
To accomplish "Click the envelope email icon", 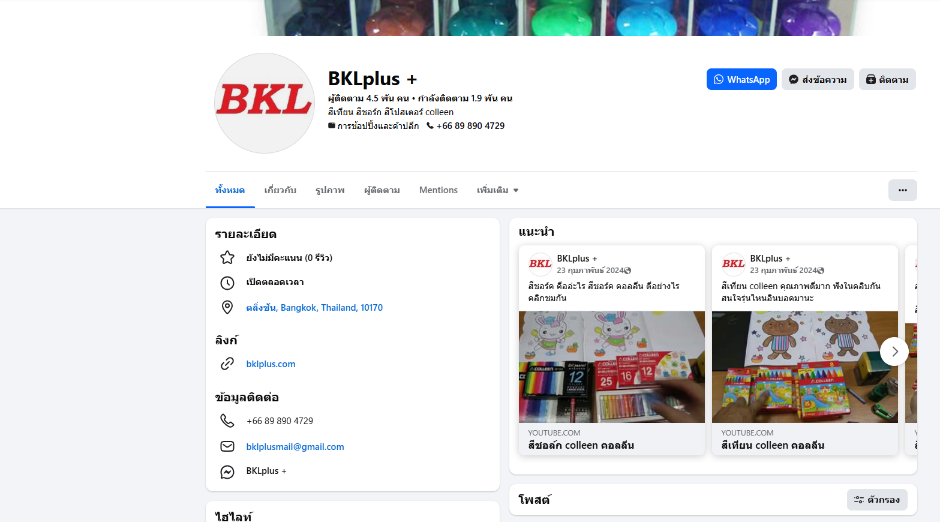I will (227, 446).
